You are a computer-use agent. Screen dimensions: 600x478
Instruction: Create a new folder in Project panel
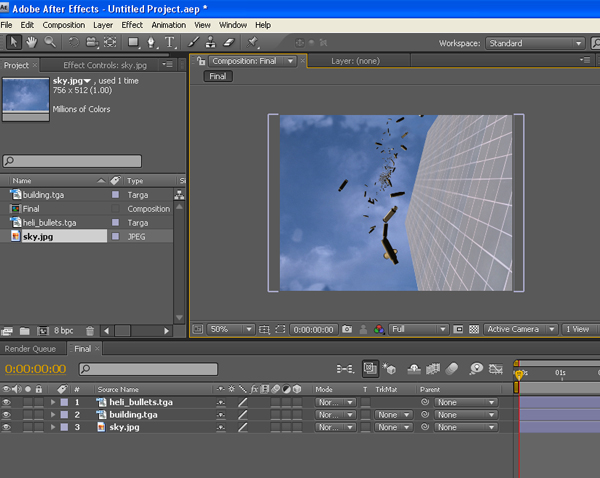(24, 331)
